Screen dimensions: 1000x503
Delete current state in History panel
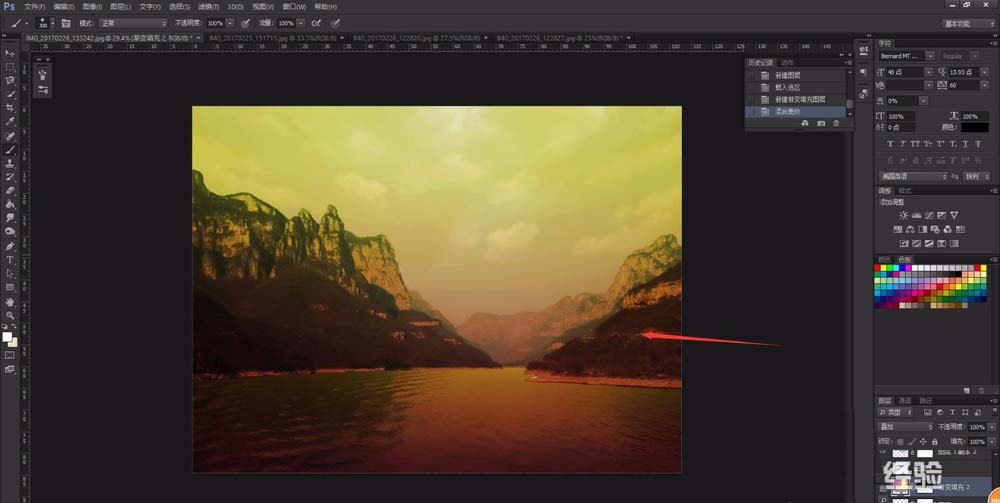(x=836, y=123)
